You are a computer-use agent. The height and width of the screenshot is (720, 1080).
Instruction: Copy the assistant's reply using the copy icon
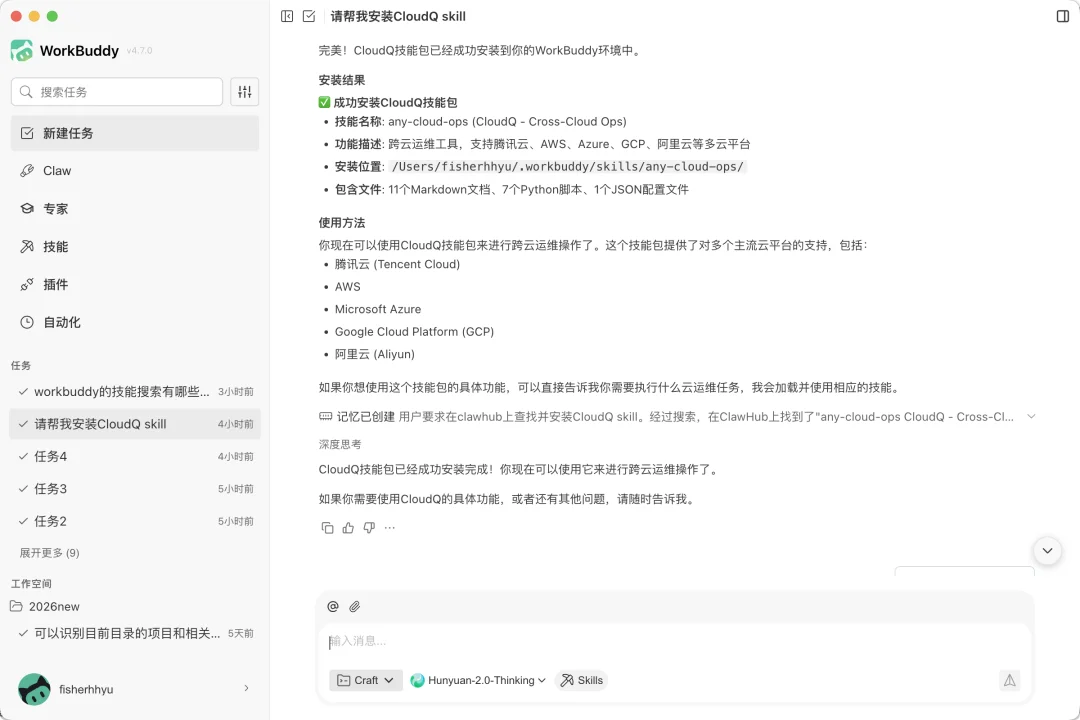[328, 527]
